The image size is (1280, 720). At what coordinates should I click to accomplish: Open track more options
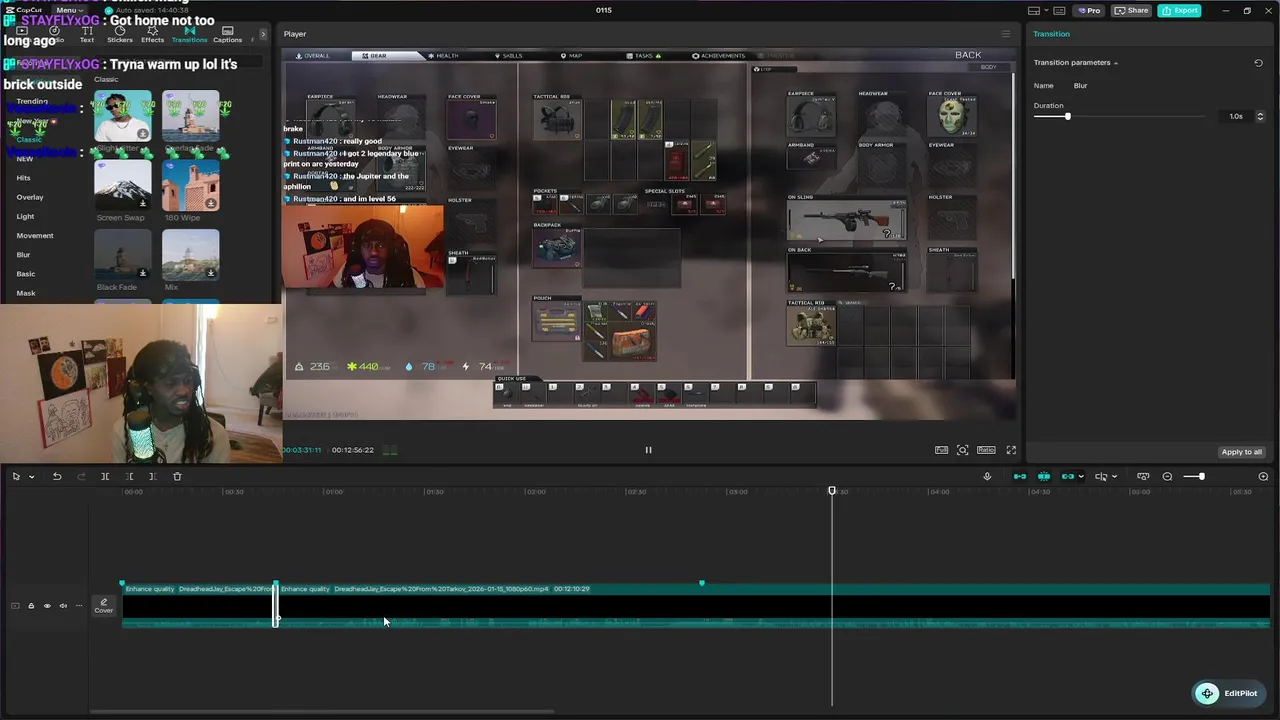(x=79, y=606)
